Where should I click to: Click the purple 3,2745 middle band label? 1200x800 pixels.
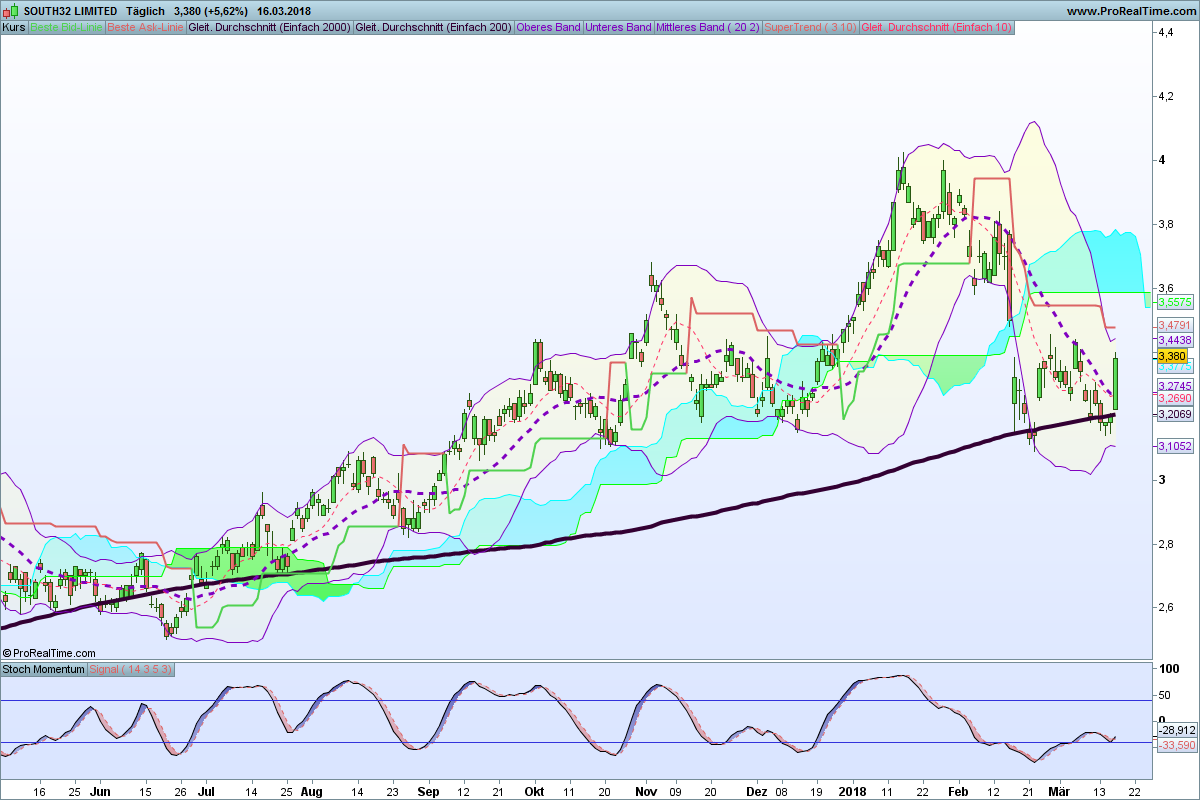click(x=1174, y=385)
